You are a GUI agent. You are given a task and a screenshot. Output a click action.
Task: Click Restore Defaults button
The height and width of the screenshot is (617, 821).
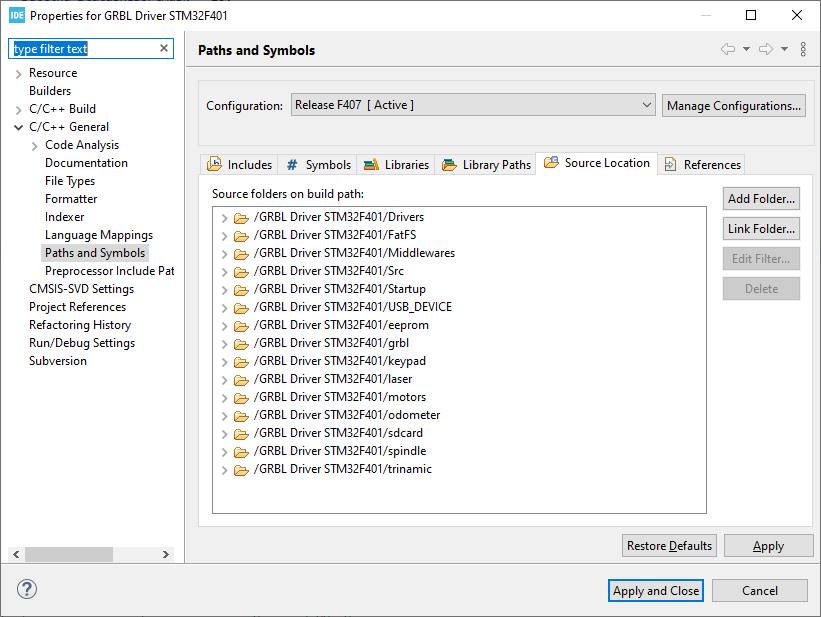tap(669, 546)
